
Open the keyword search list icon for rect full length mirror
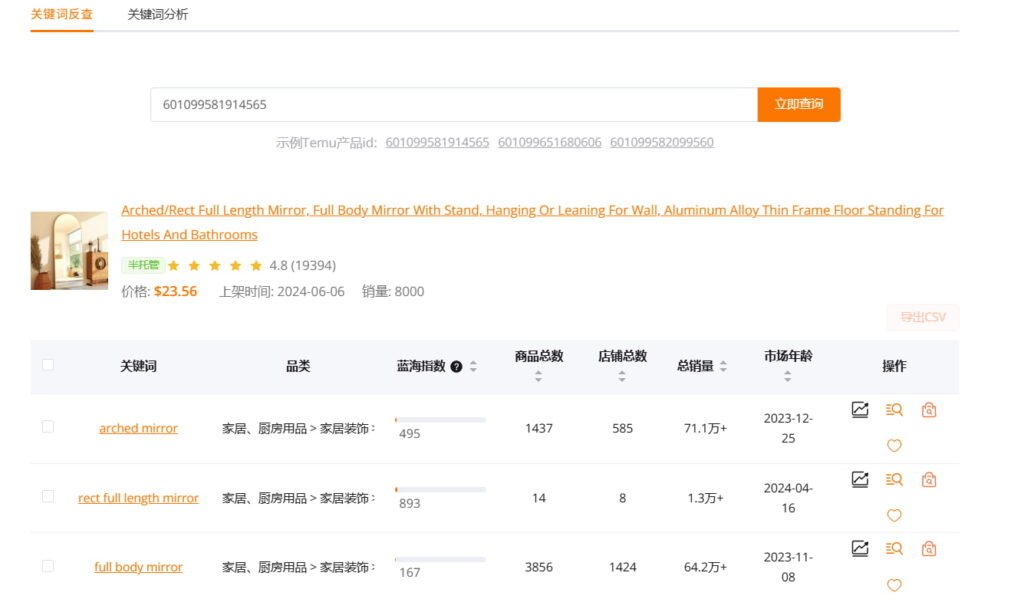894,479
